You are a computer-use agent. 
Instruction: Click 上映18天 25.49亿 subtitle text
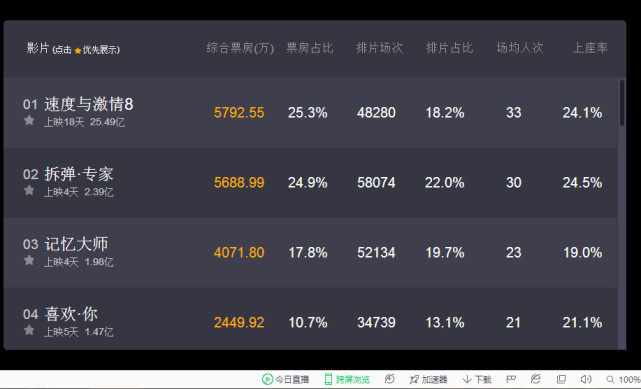pos(84,122)
